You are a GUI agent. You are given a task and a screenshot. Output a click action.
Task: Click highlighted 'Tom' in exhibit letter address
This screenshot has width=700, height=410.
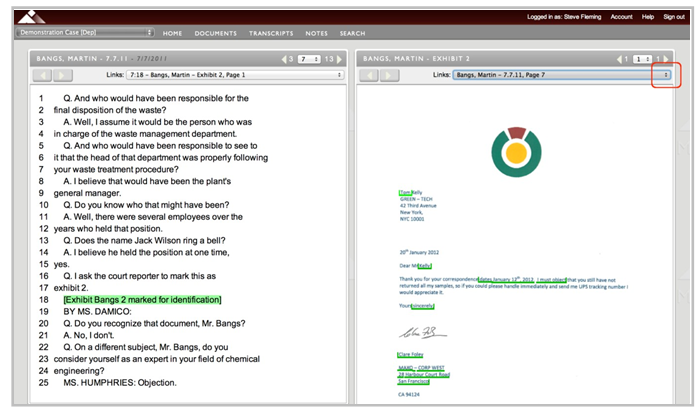[x=405, y=192]
